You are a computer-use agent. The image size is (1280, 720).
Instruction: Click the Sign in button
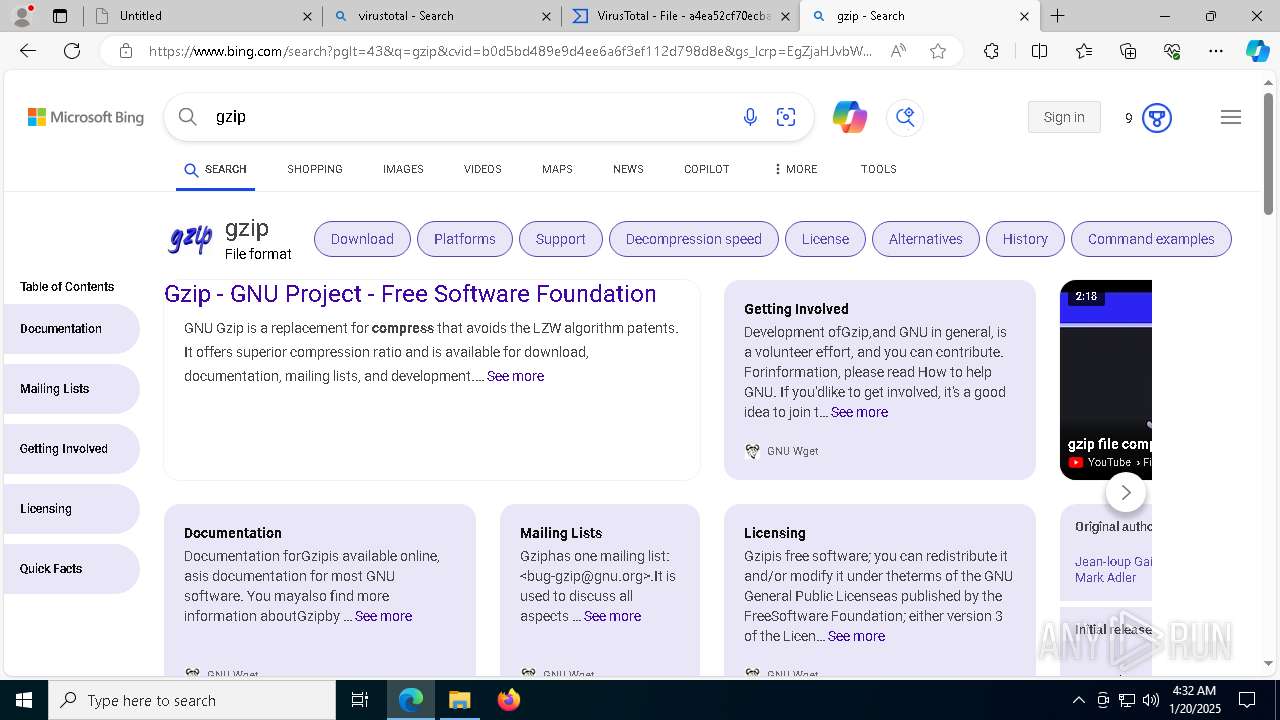coord(1064,117)
